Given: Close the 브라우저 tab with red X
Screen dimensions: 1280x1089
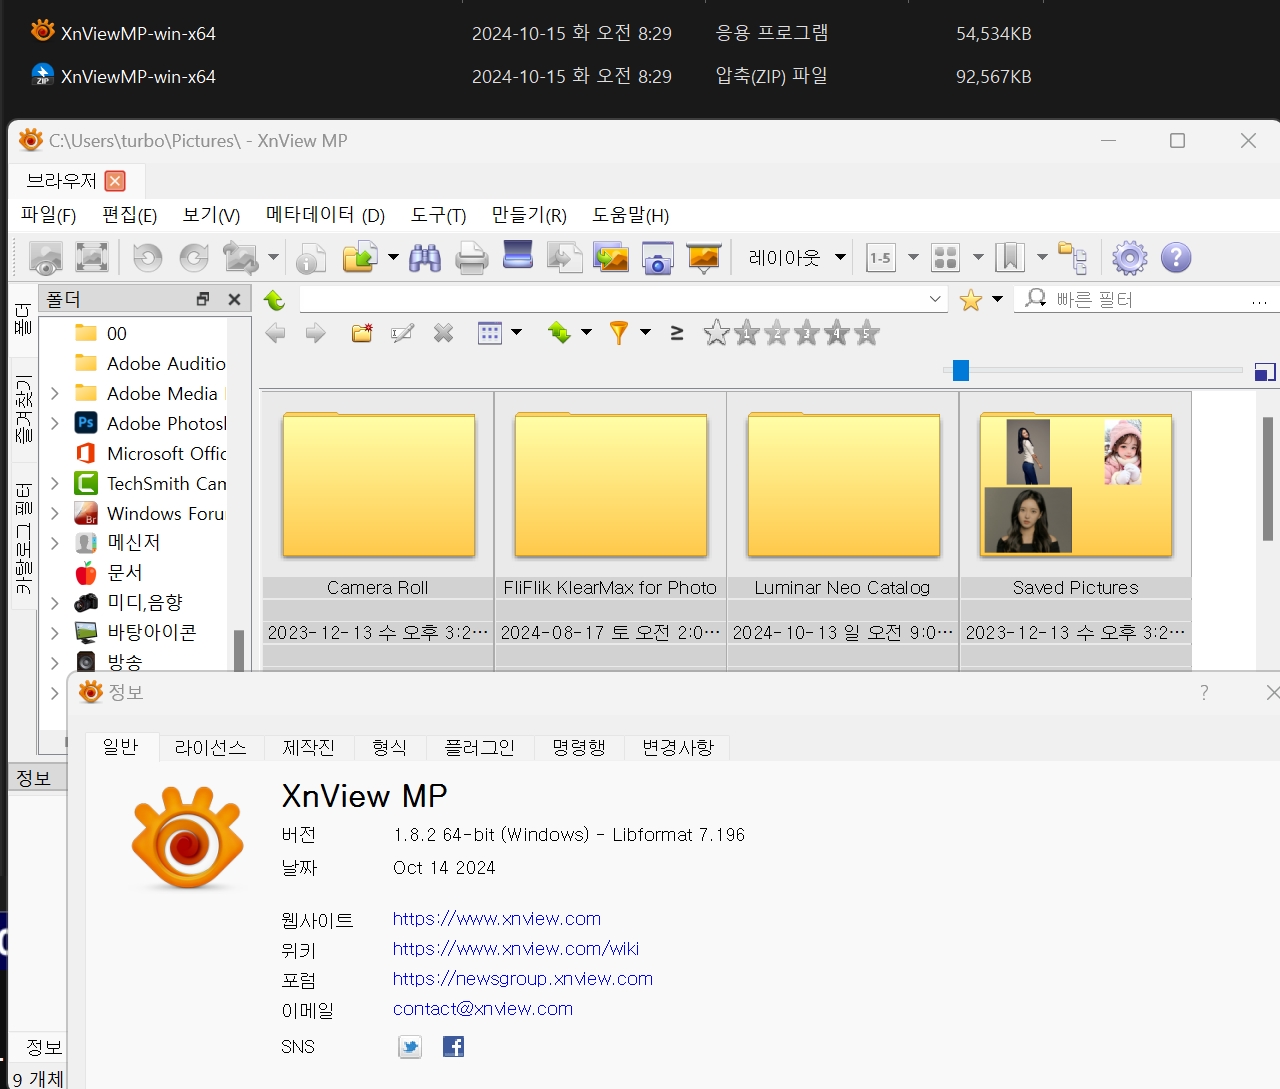Looking at the screenshot, I should [115, 181].
